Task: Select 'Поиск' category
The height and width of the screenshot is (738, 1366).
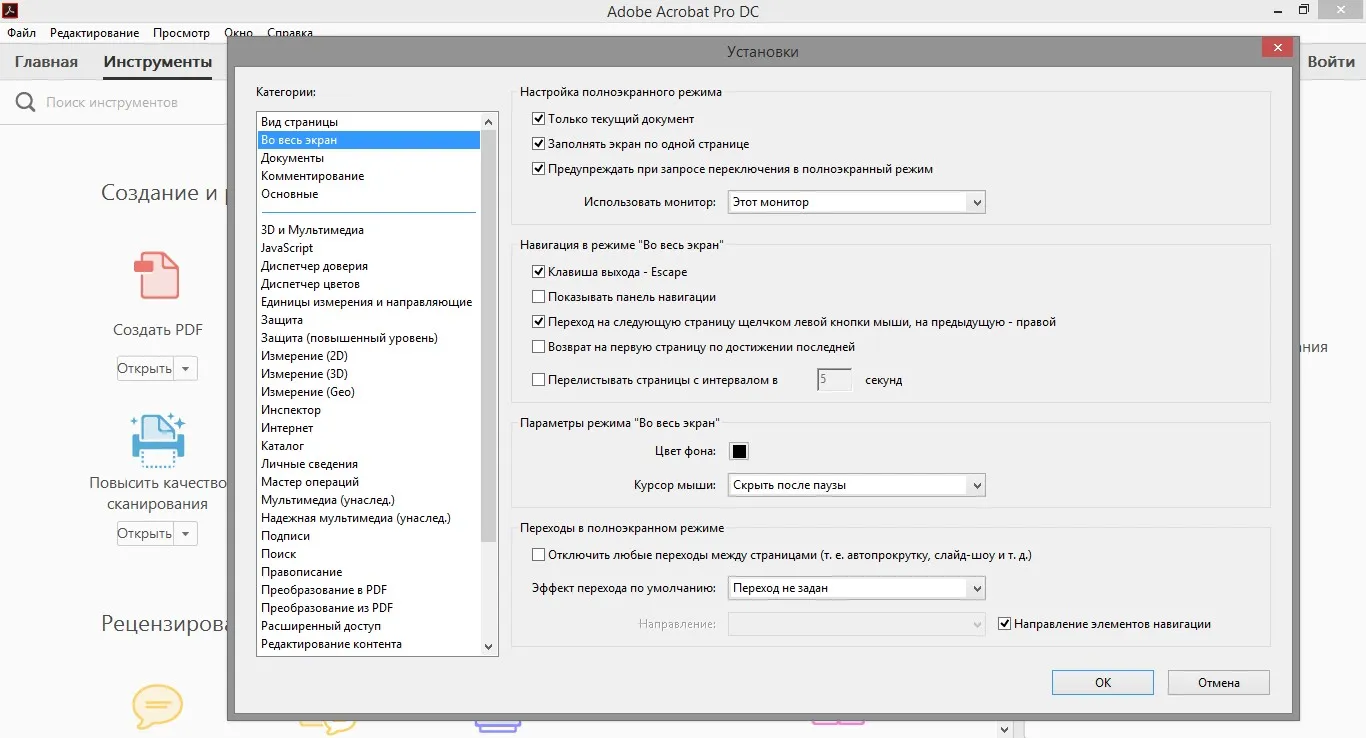Action: click(369, 554)
